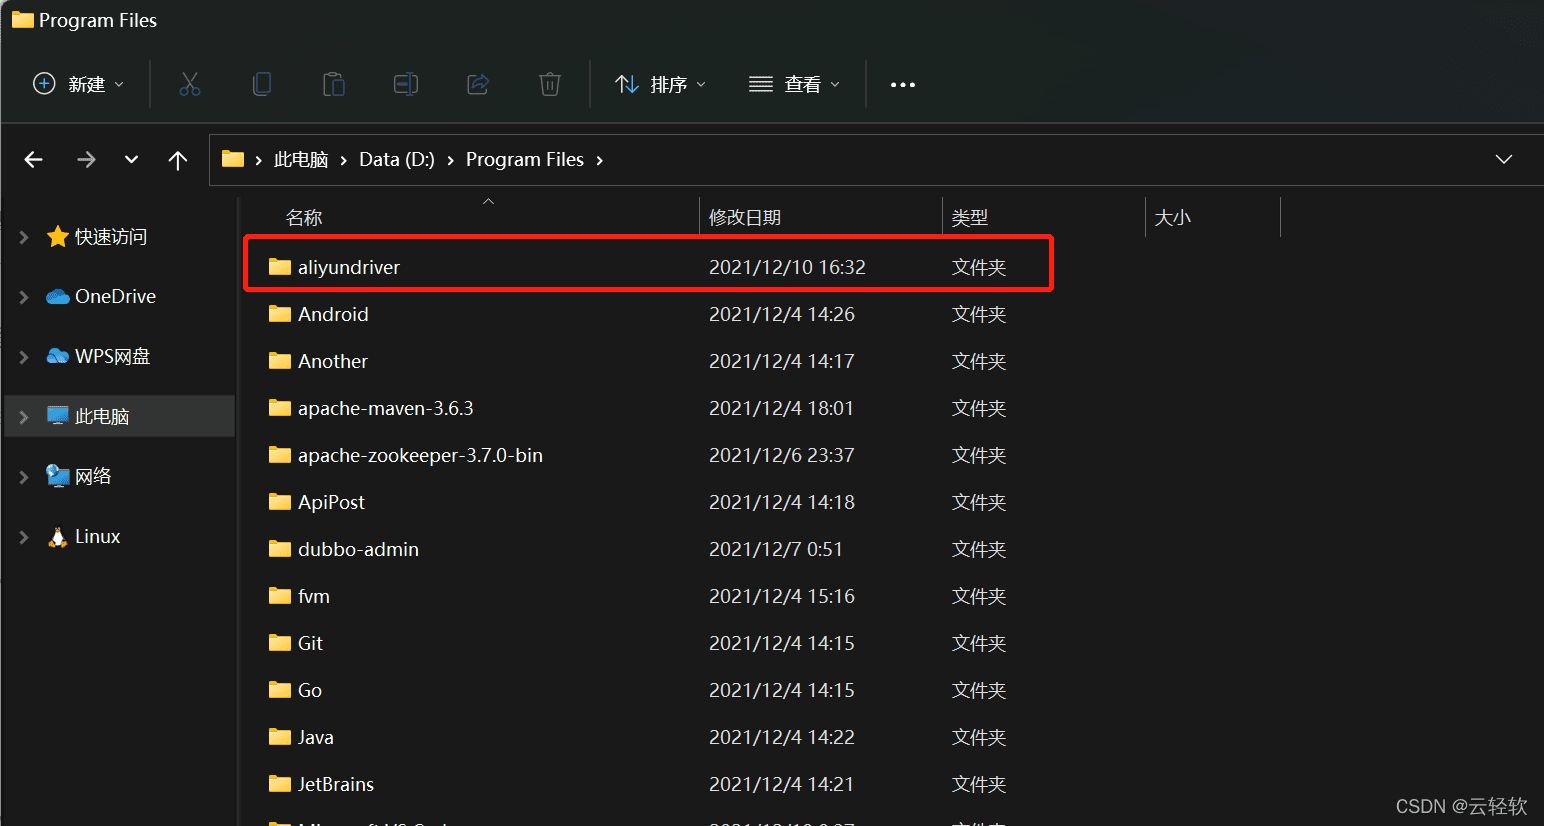Select WPS网盘 in the sidebar
Image resolution: width=1544 pixels, height=826 pixels.
click(112, 357)
